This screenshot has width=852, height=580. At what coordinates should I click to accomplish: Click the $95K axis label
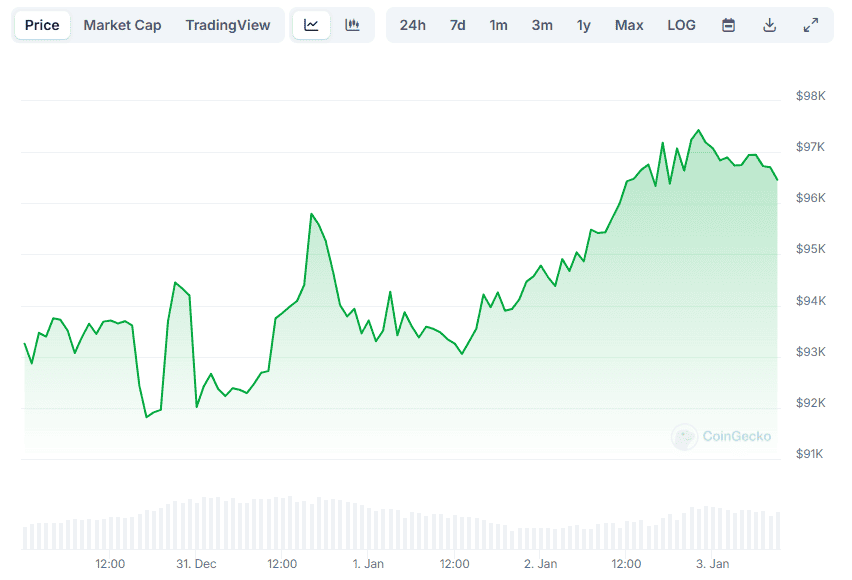(810, 249)
